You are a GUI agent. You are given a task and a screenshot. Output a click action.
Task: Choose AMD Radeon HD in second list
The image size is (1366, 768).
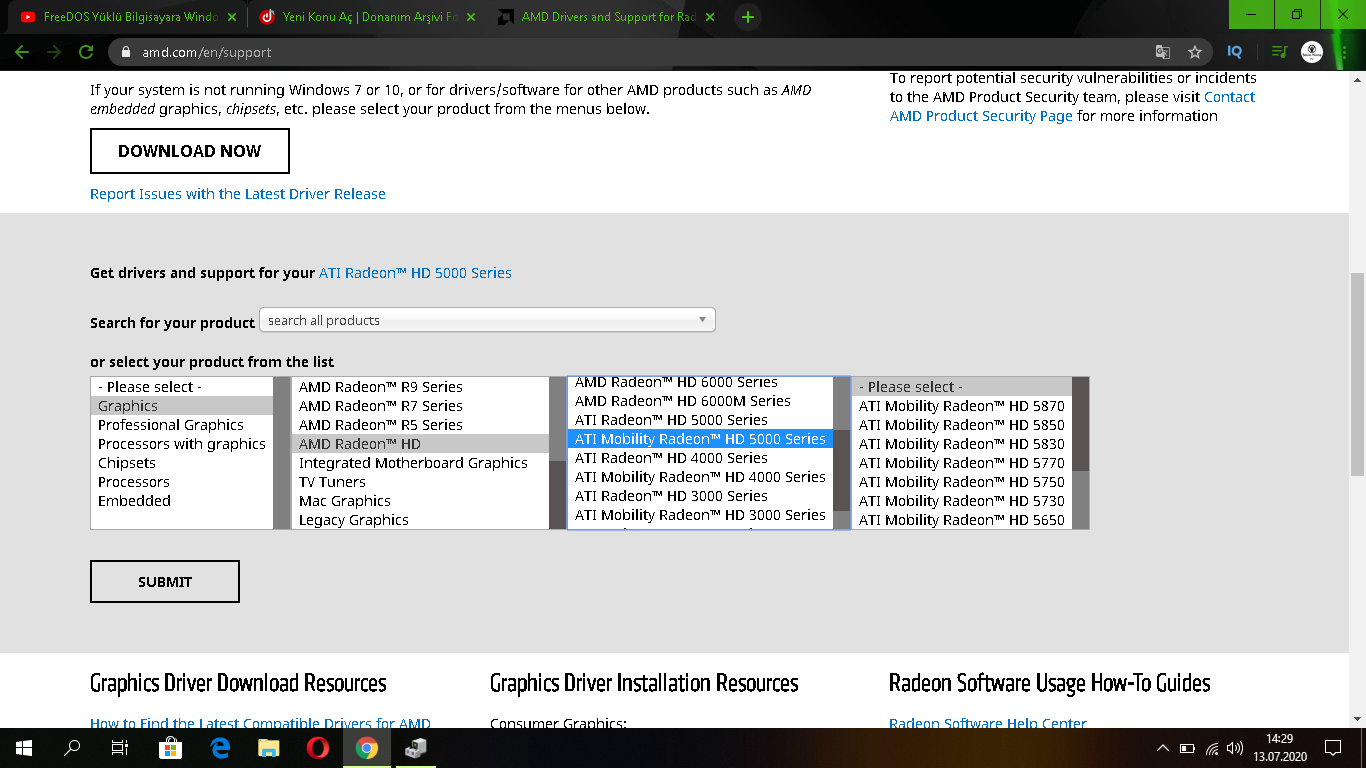420,444
